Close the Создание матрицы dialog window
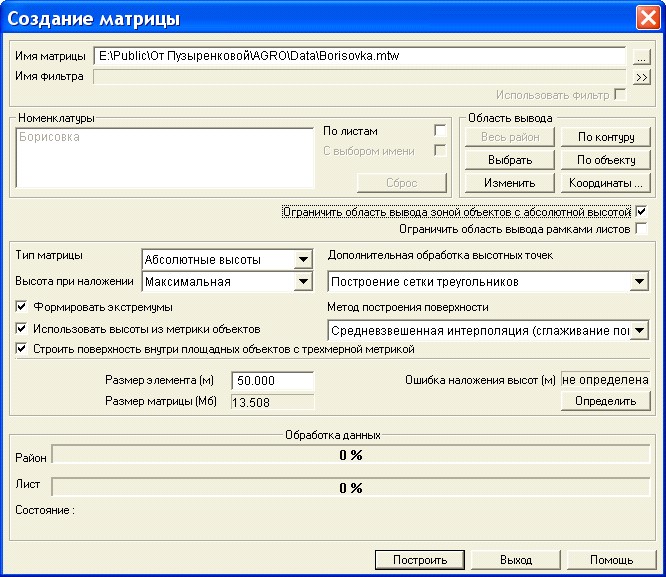The height and width of the screenshot is (577, 666). point(646,17)
